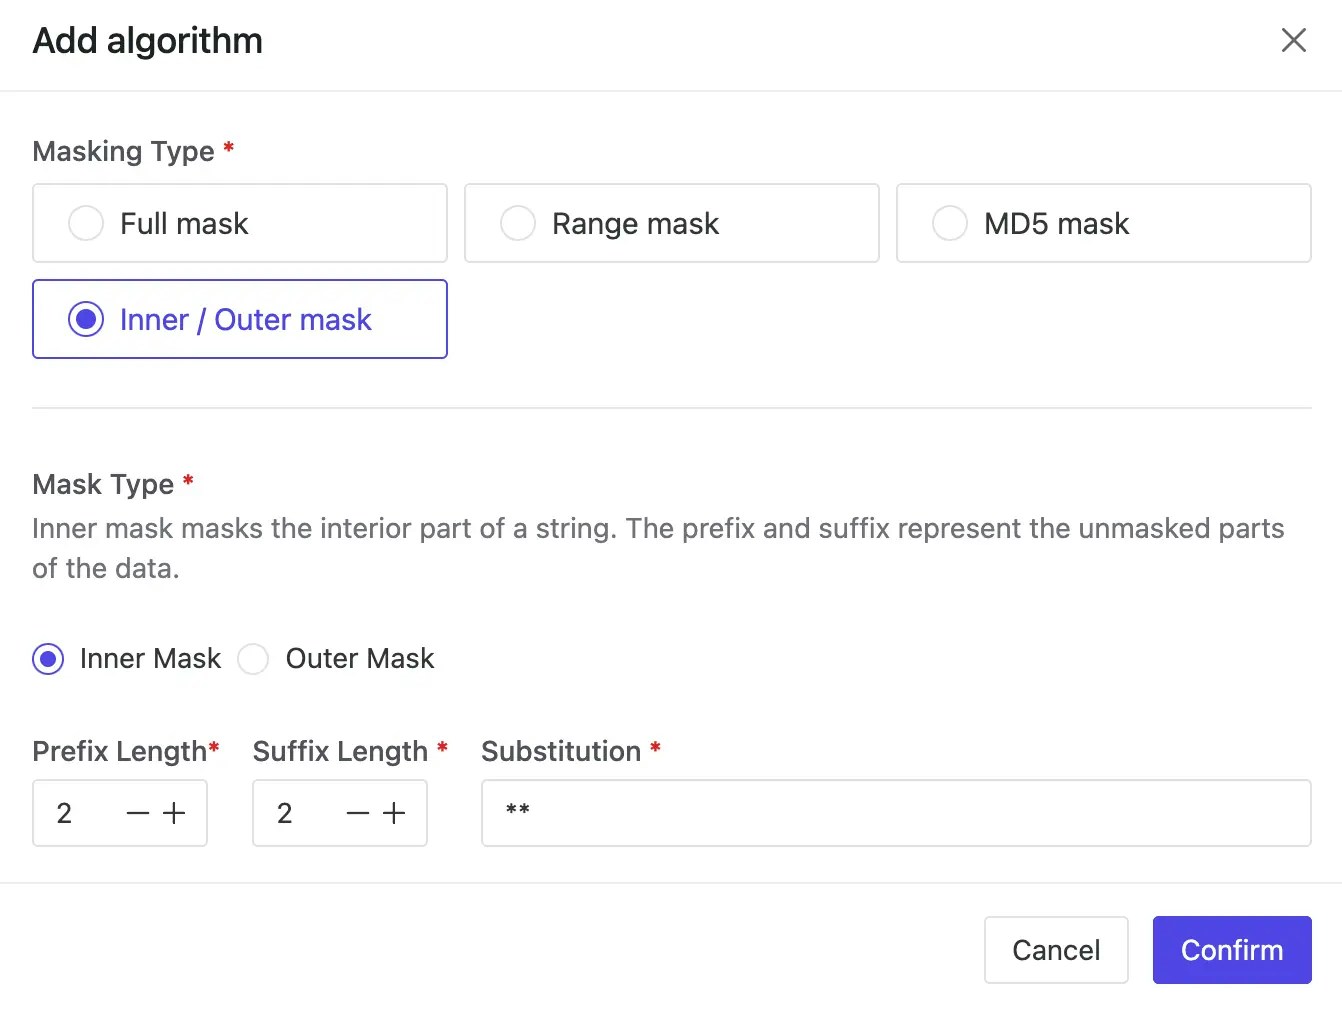Choose the Range mask radio option
Viewport: 1342px width, 1010px height.
[x=518, y=223]
